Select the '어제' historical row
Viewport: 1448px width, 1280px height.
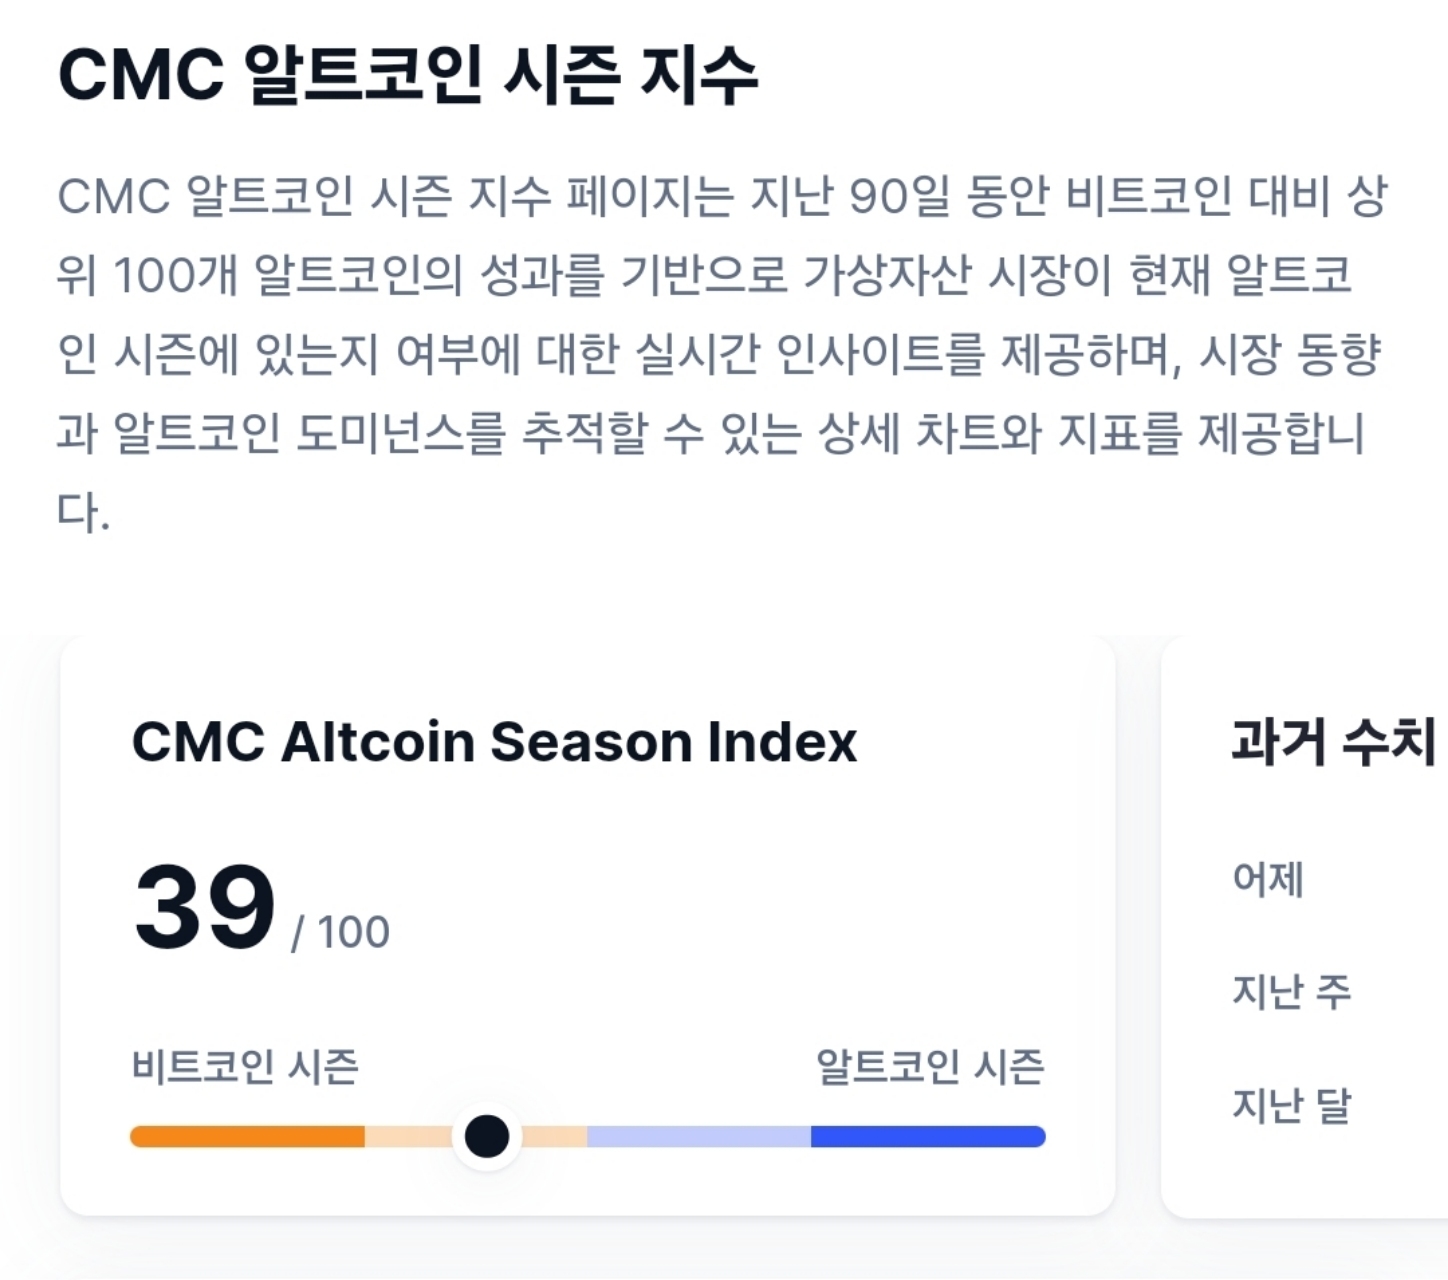[1268, 879]
